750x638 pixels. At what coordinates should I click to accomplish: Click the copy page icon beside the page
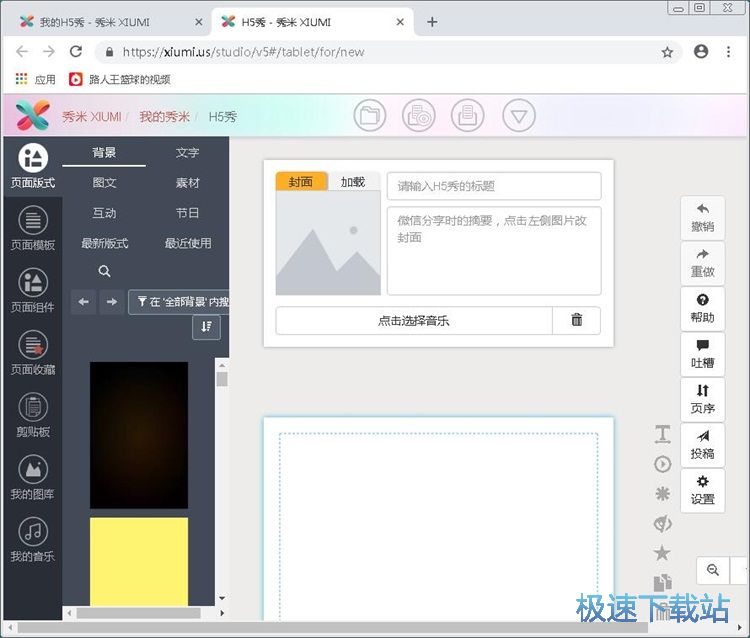(662, 583)
